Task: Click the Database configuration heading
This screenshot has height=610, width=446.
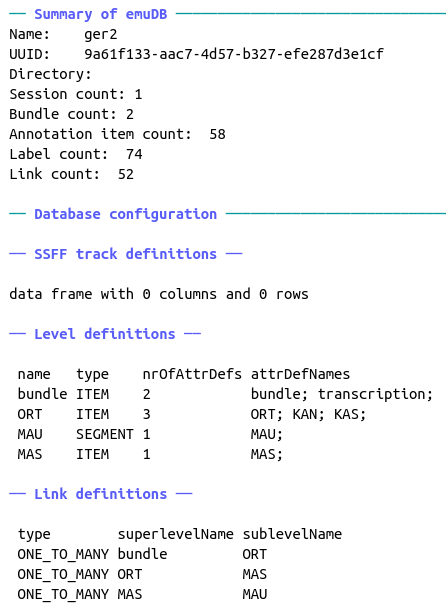Action: [x=125, y=214]
